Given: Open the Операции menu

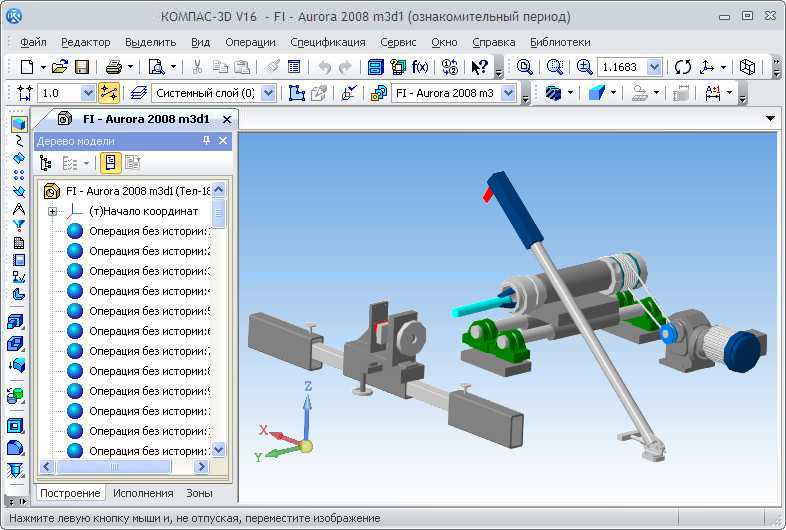Looking at the screenshot, I should point(250,42).
